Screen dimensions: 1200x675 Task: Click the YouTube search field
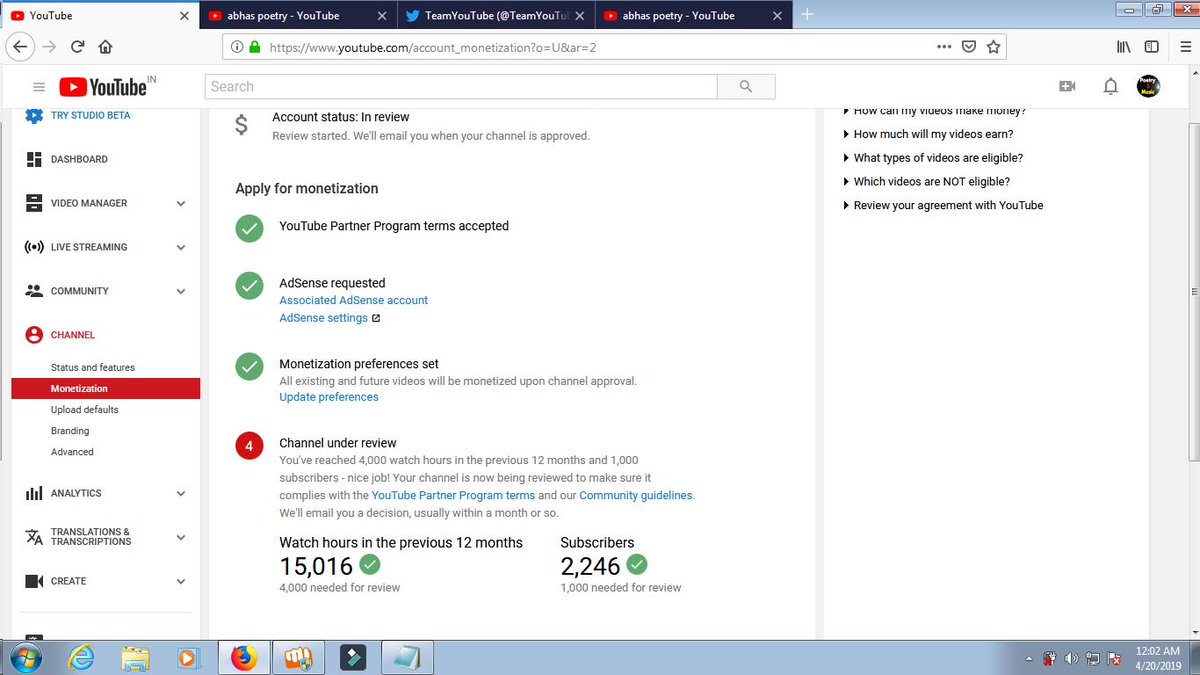click(x=461, y=87)
